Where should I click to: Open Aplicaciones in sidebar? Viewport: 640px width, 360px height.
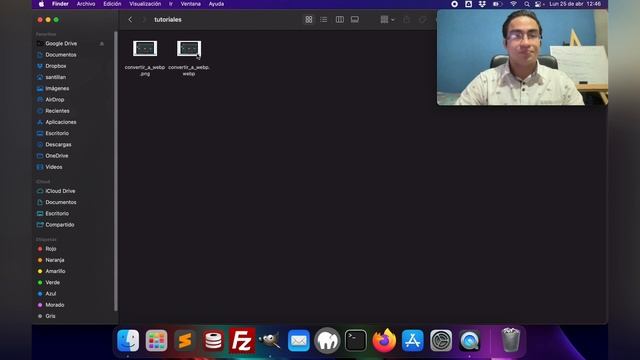point(61,122)
